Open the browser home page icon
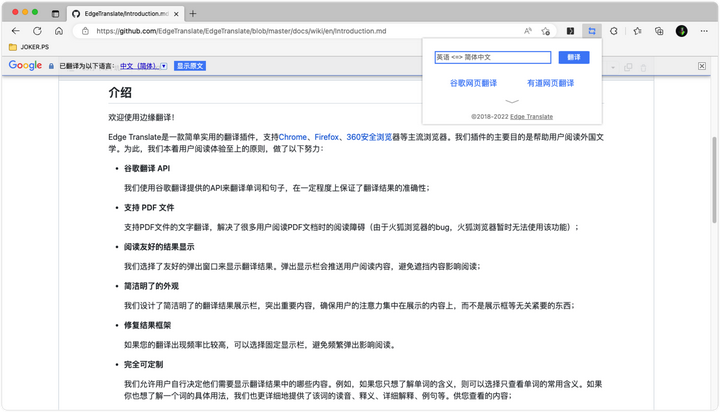 click(59, 31)
